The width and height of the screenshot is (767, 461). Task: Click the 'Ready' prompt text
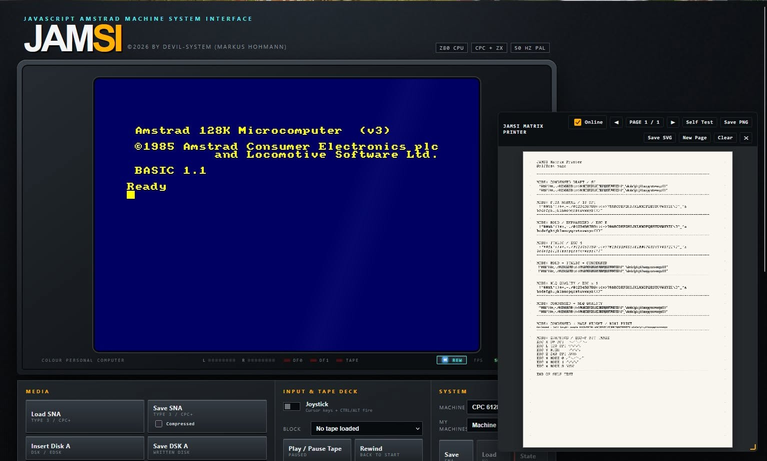tap(146, 186)
